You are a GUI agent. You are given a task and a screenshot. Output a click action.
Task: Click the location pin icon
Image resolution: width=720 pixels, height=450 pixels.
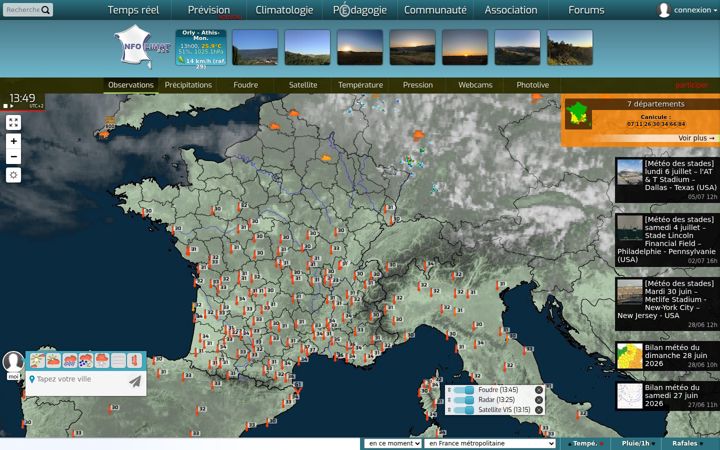tap(32, 379)
